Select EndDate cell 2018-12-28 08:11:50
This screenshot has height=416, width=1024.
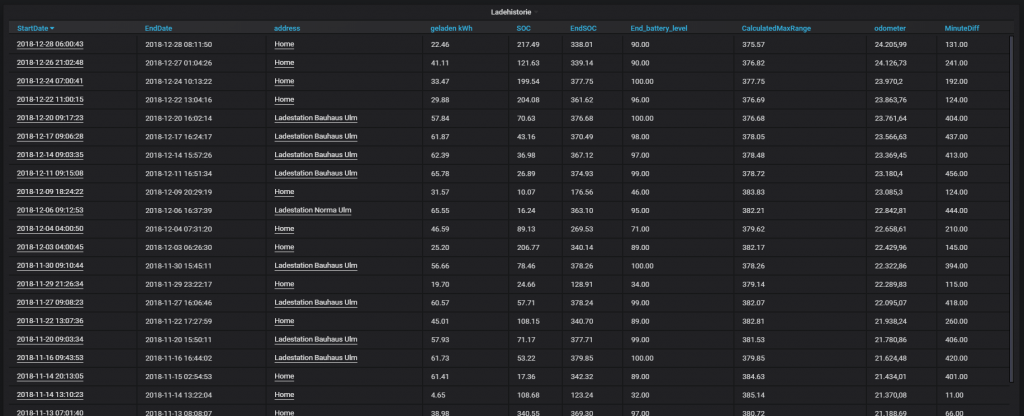(x=178, y=44)
